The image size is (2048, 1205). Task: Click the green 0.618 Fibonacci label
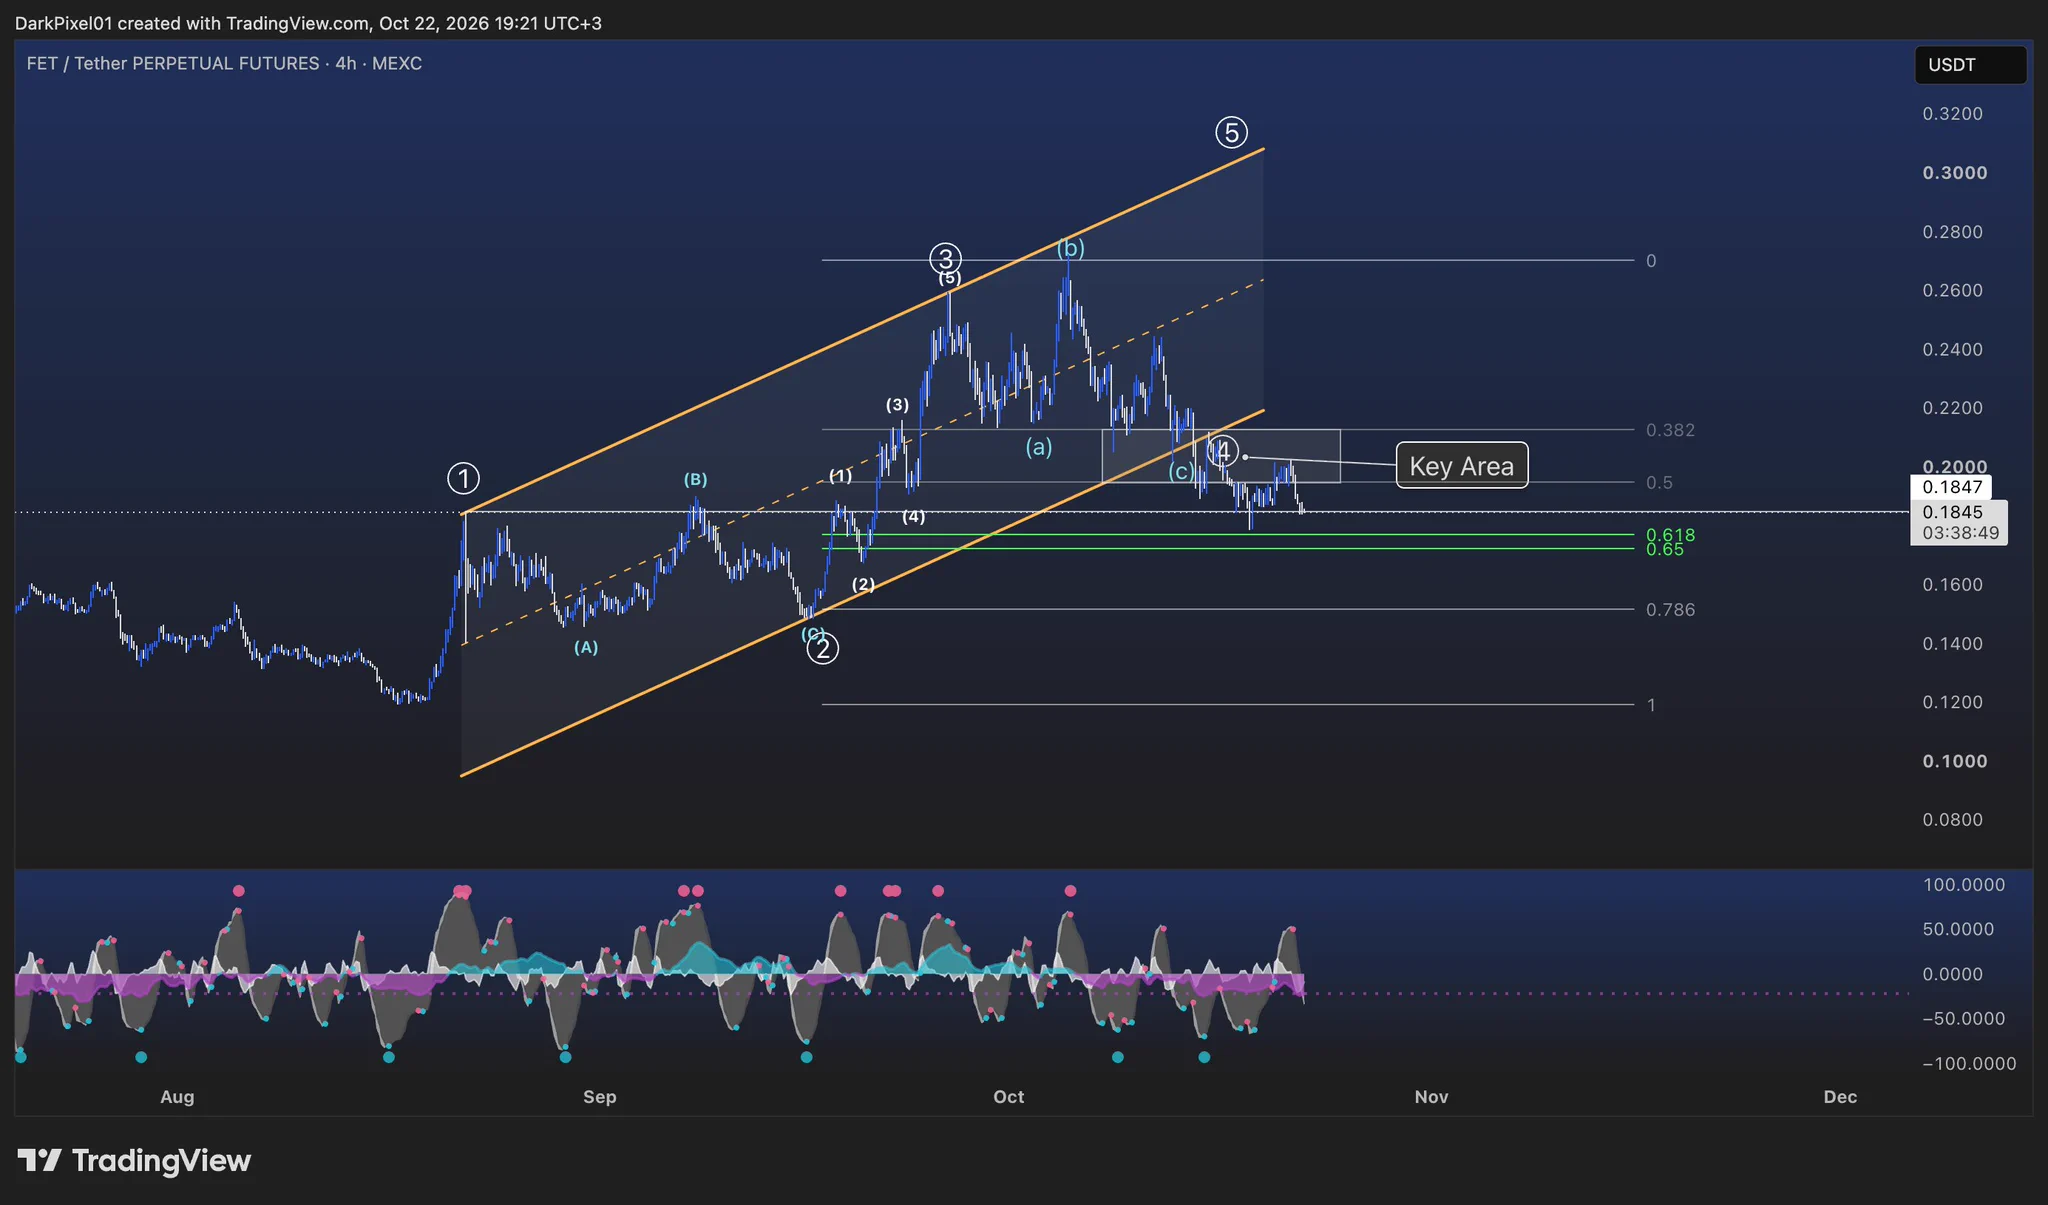pos(1670,535)
